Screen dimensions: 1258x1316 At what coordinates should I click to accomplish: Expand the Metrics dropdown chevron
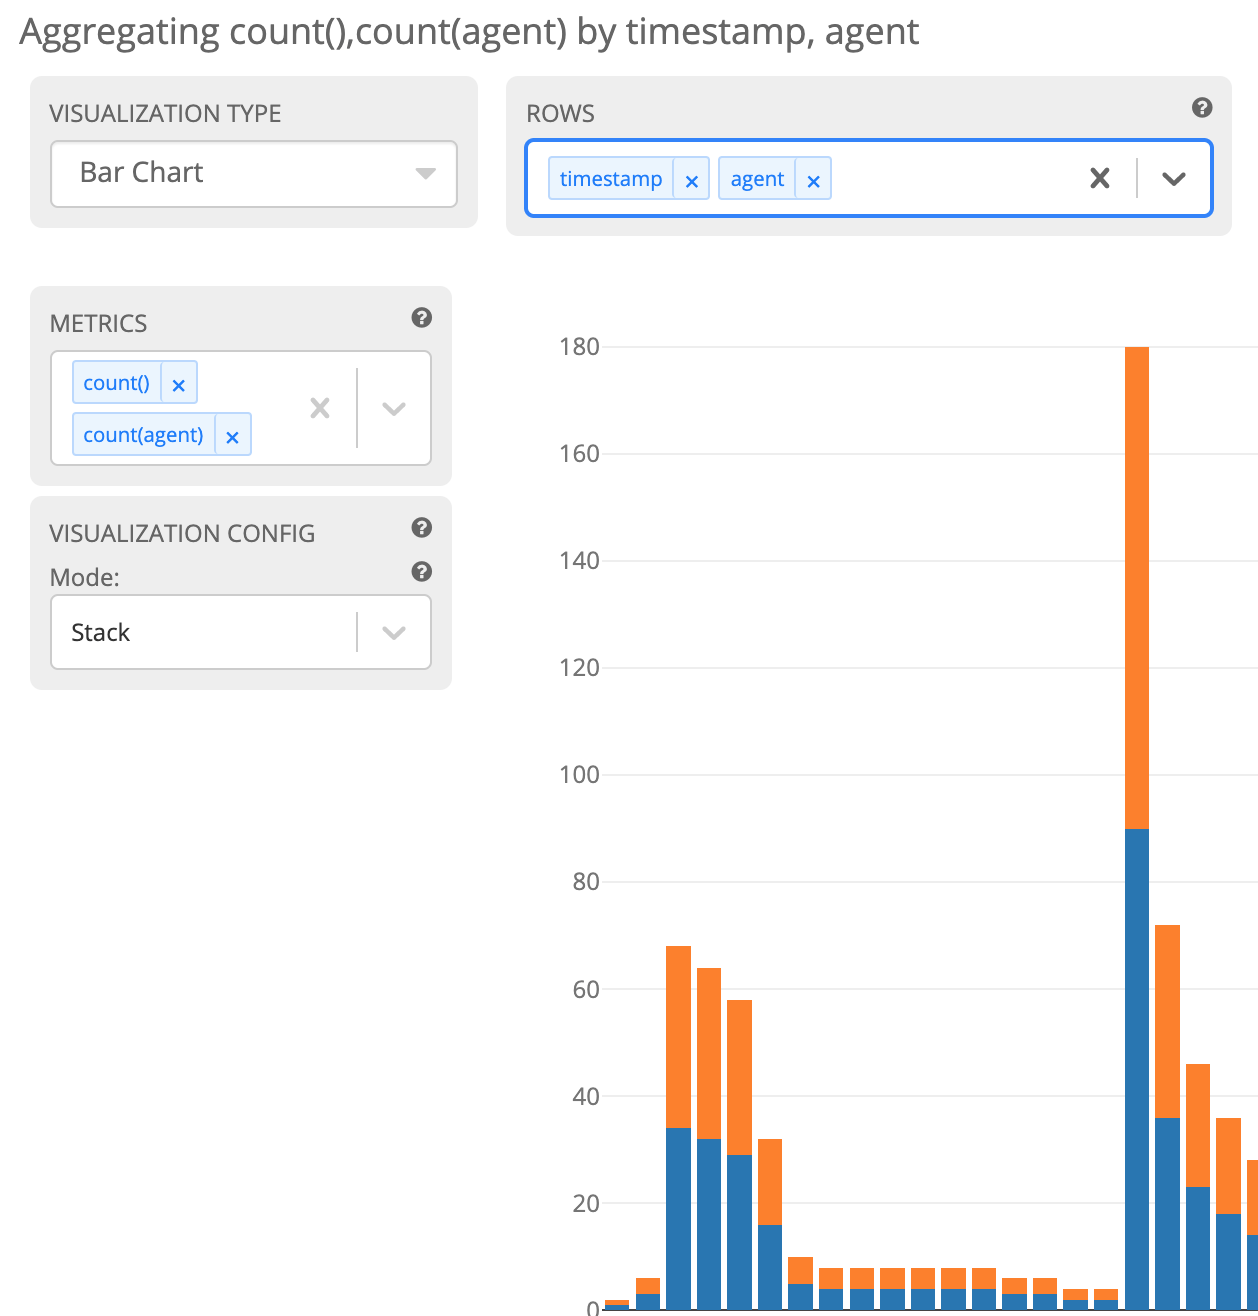394,408
